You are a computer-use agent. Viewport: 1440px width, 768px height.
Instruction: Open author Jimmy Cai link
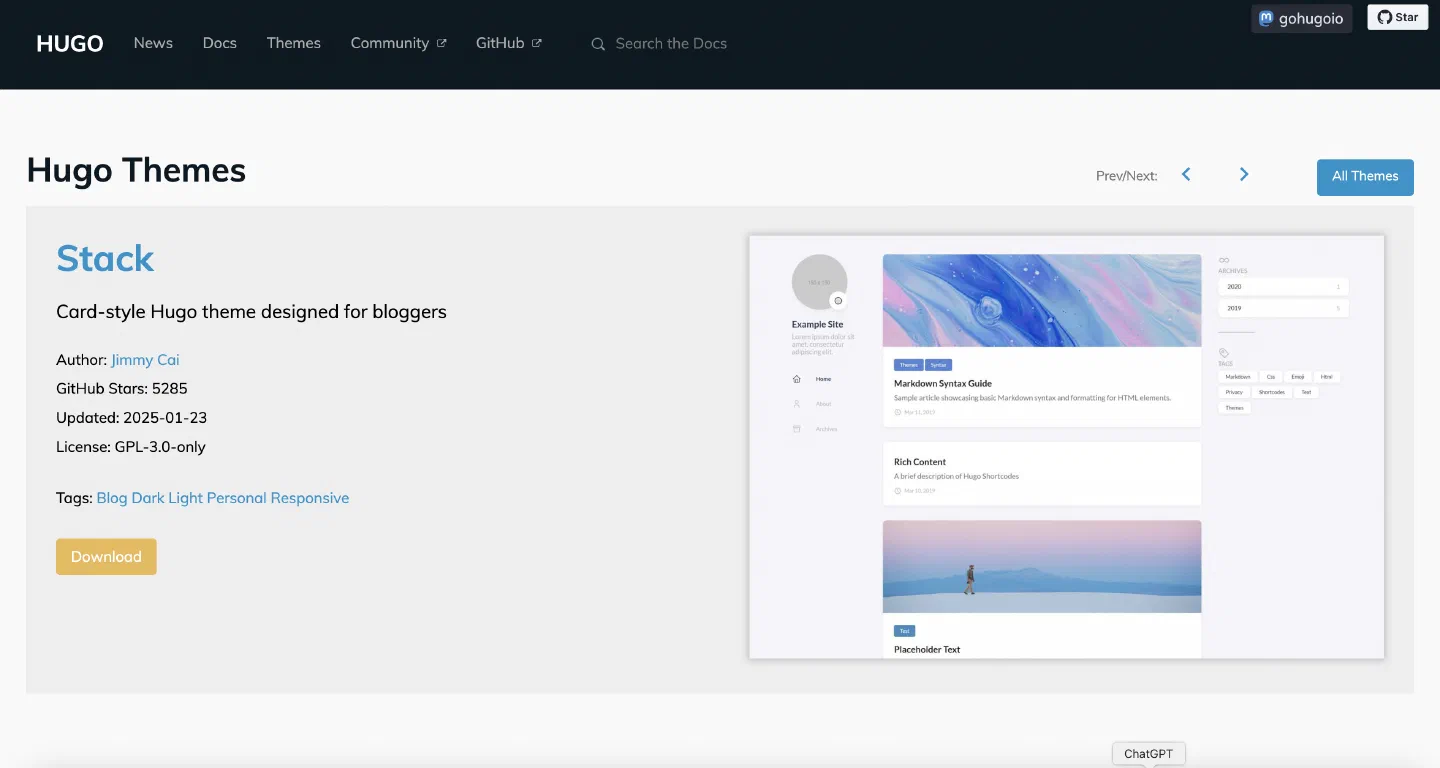145,360
